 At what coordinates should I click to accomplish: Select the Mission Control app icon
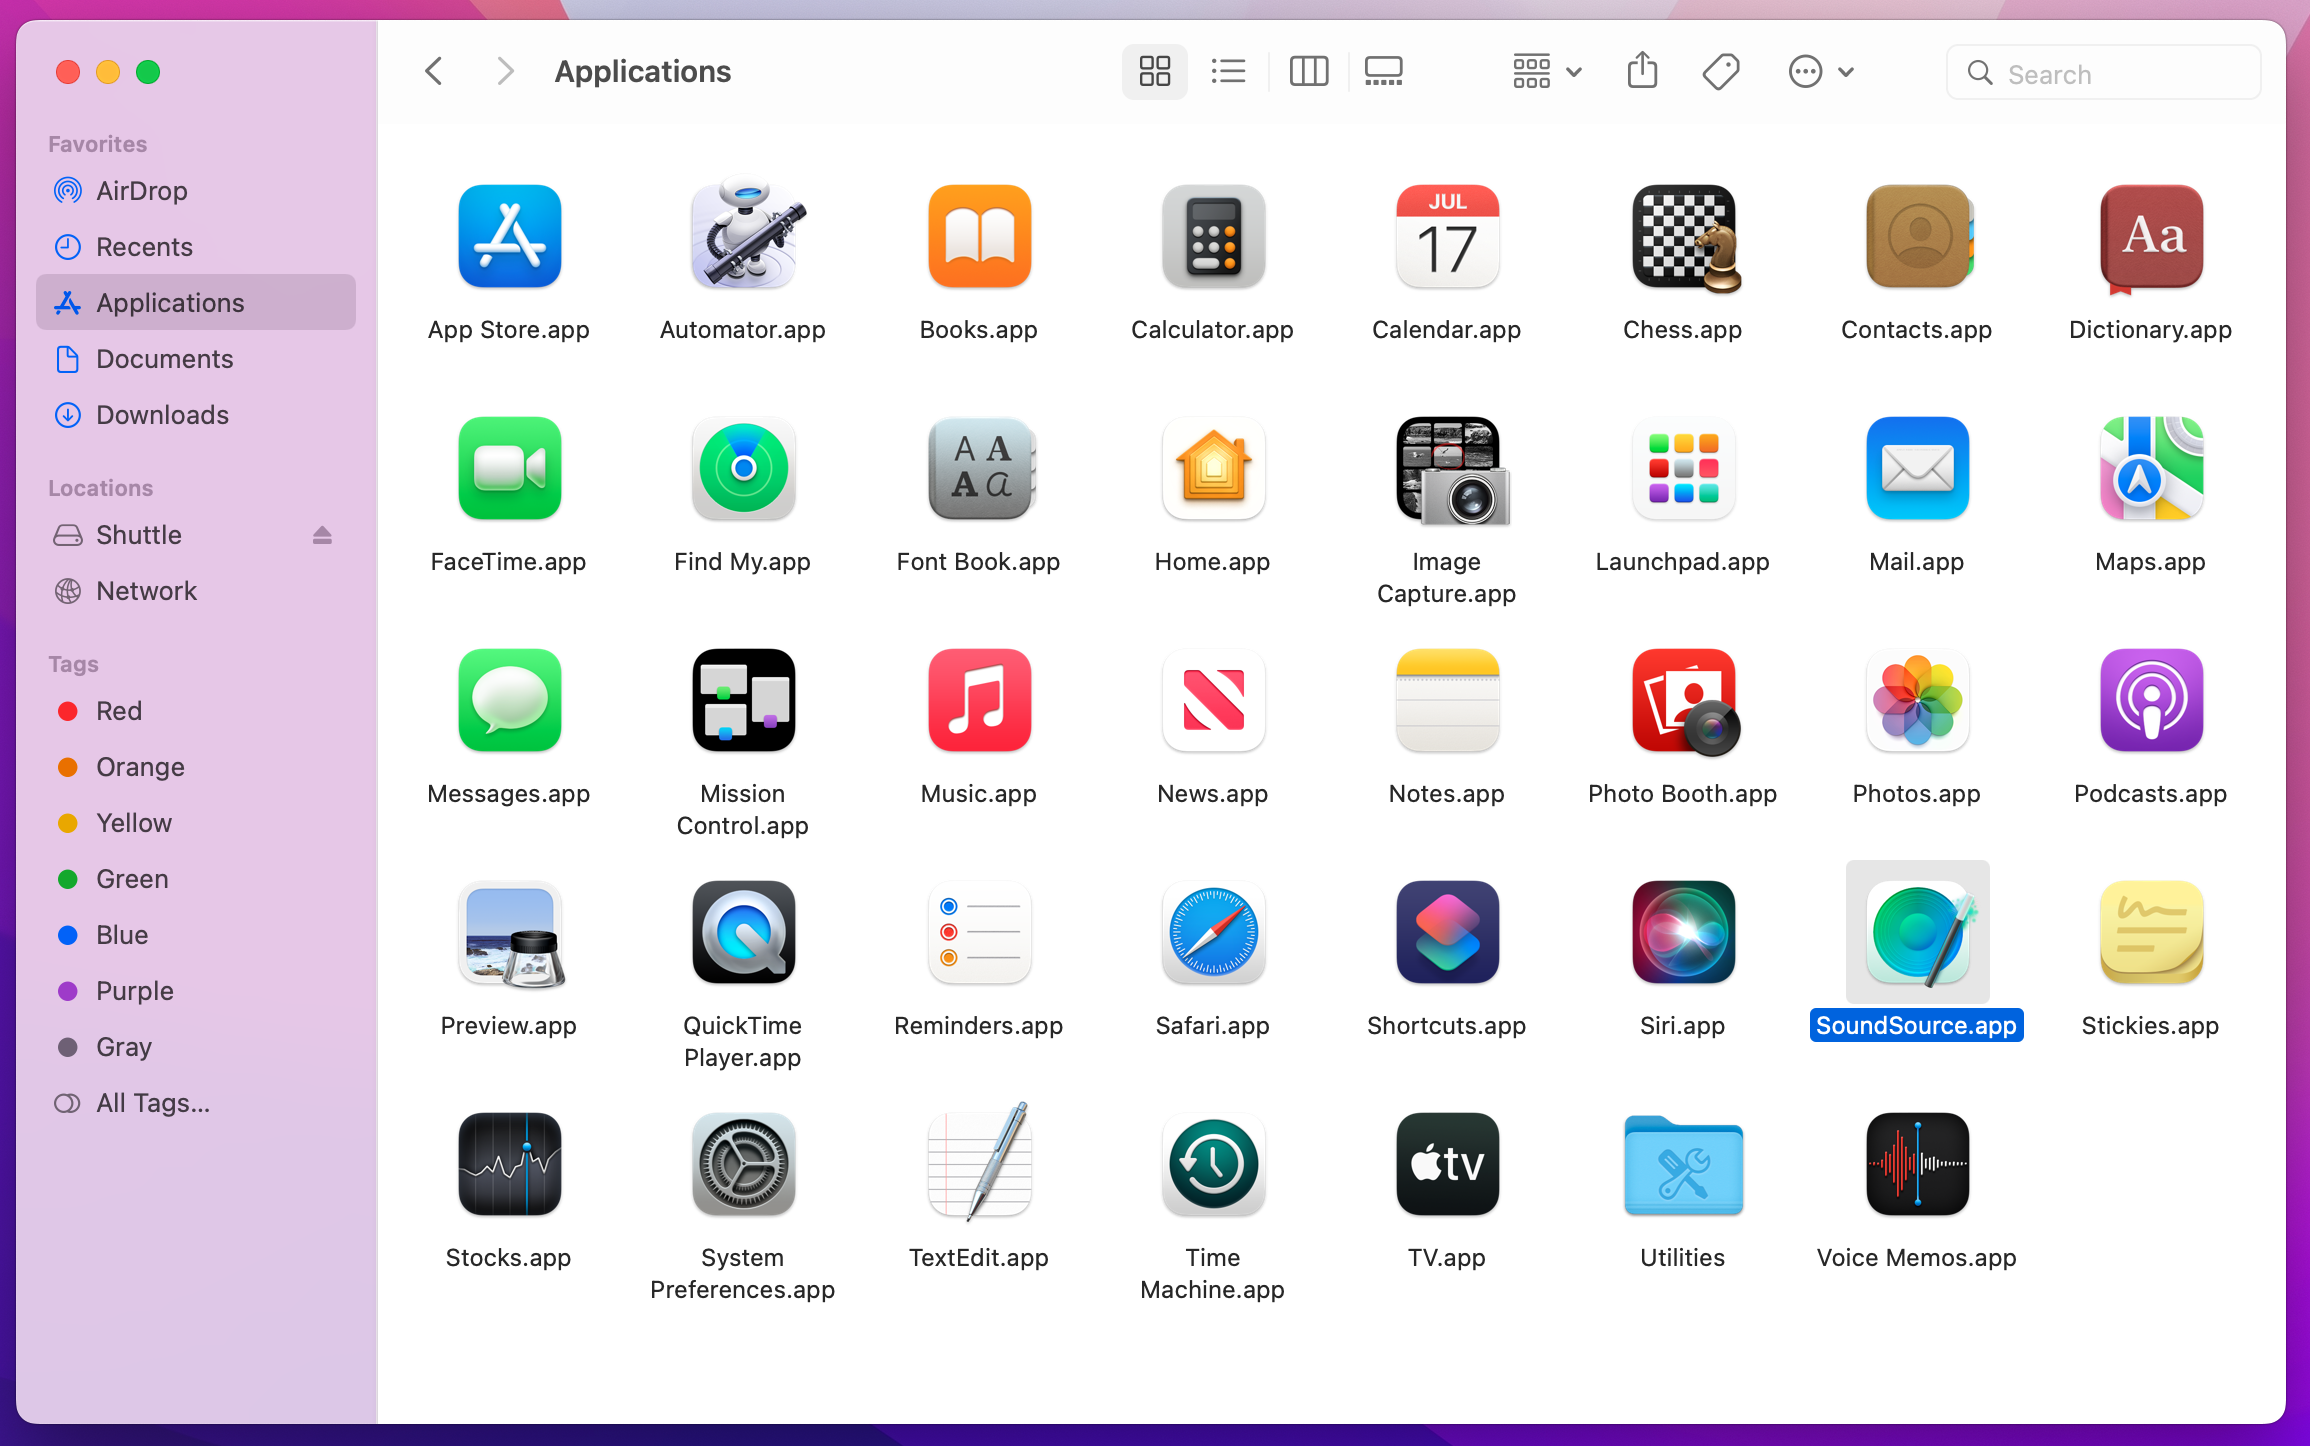744,700
